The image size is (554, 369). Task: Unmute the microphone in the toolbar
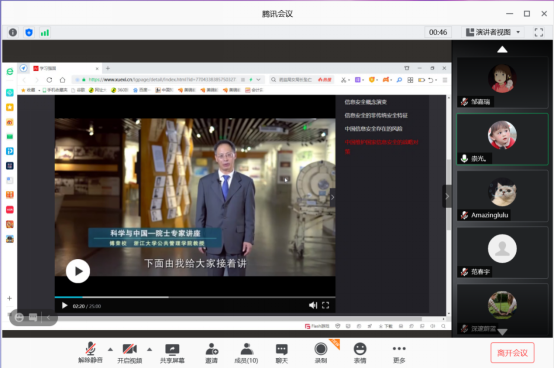click(90, 353)
